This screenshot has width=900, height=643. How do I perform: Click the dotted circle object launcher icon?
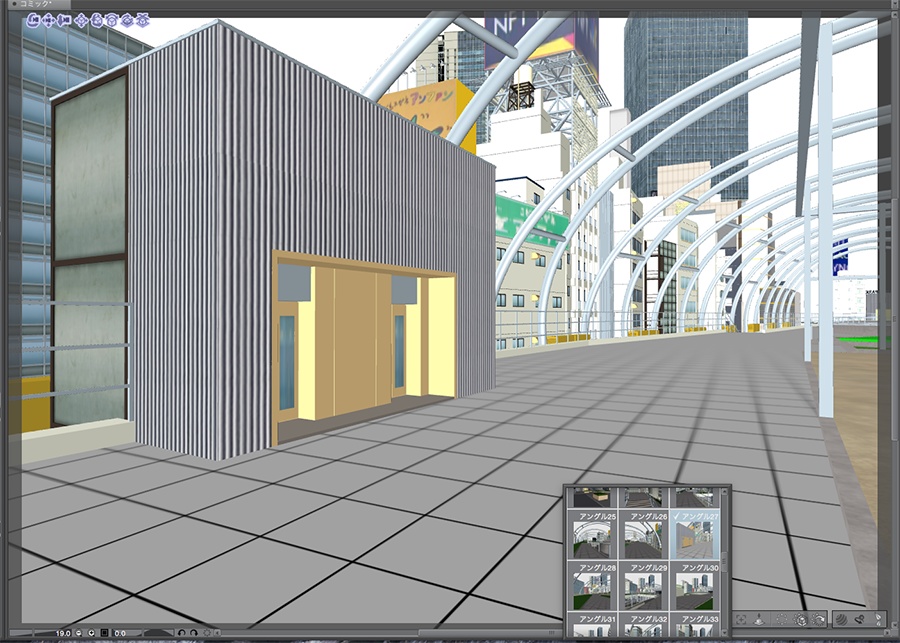(782, 619)
